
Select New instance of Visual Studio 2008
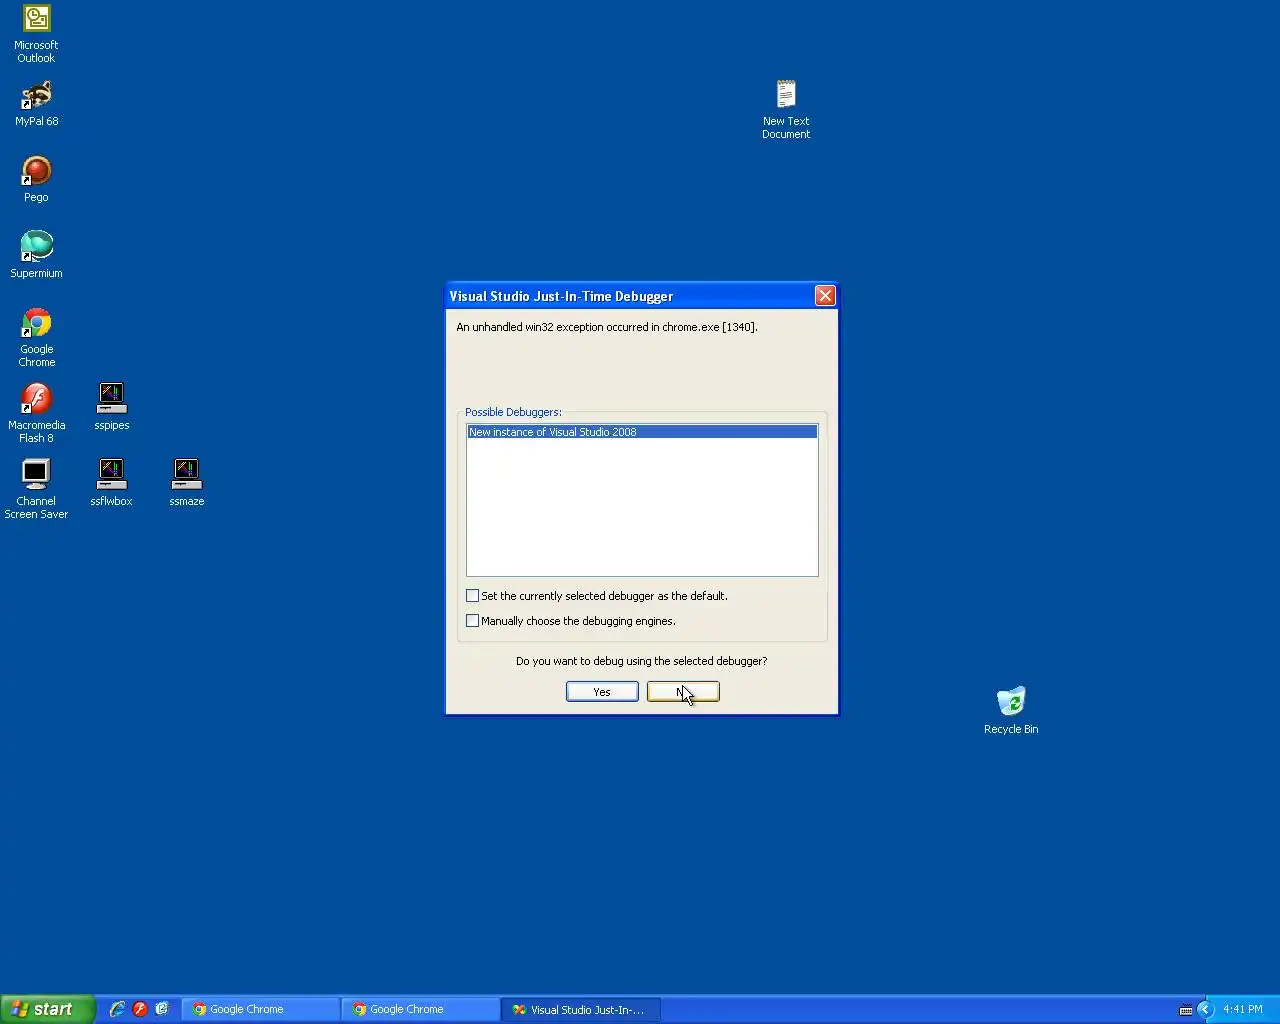point(642,432)
